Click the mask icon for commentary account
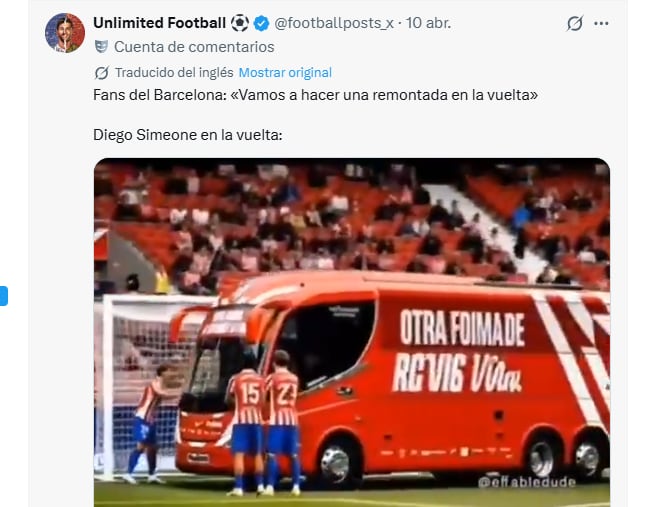Image resolution: width=647 pixels, height=507 pixels. point(101,47)
